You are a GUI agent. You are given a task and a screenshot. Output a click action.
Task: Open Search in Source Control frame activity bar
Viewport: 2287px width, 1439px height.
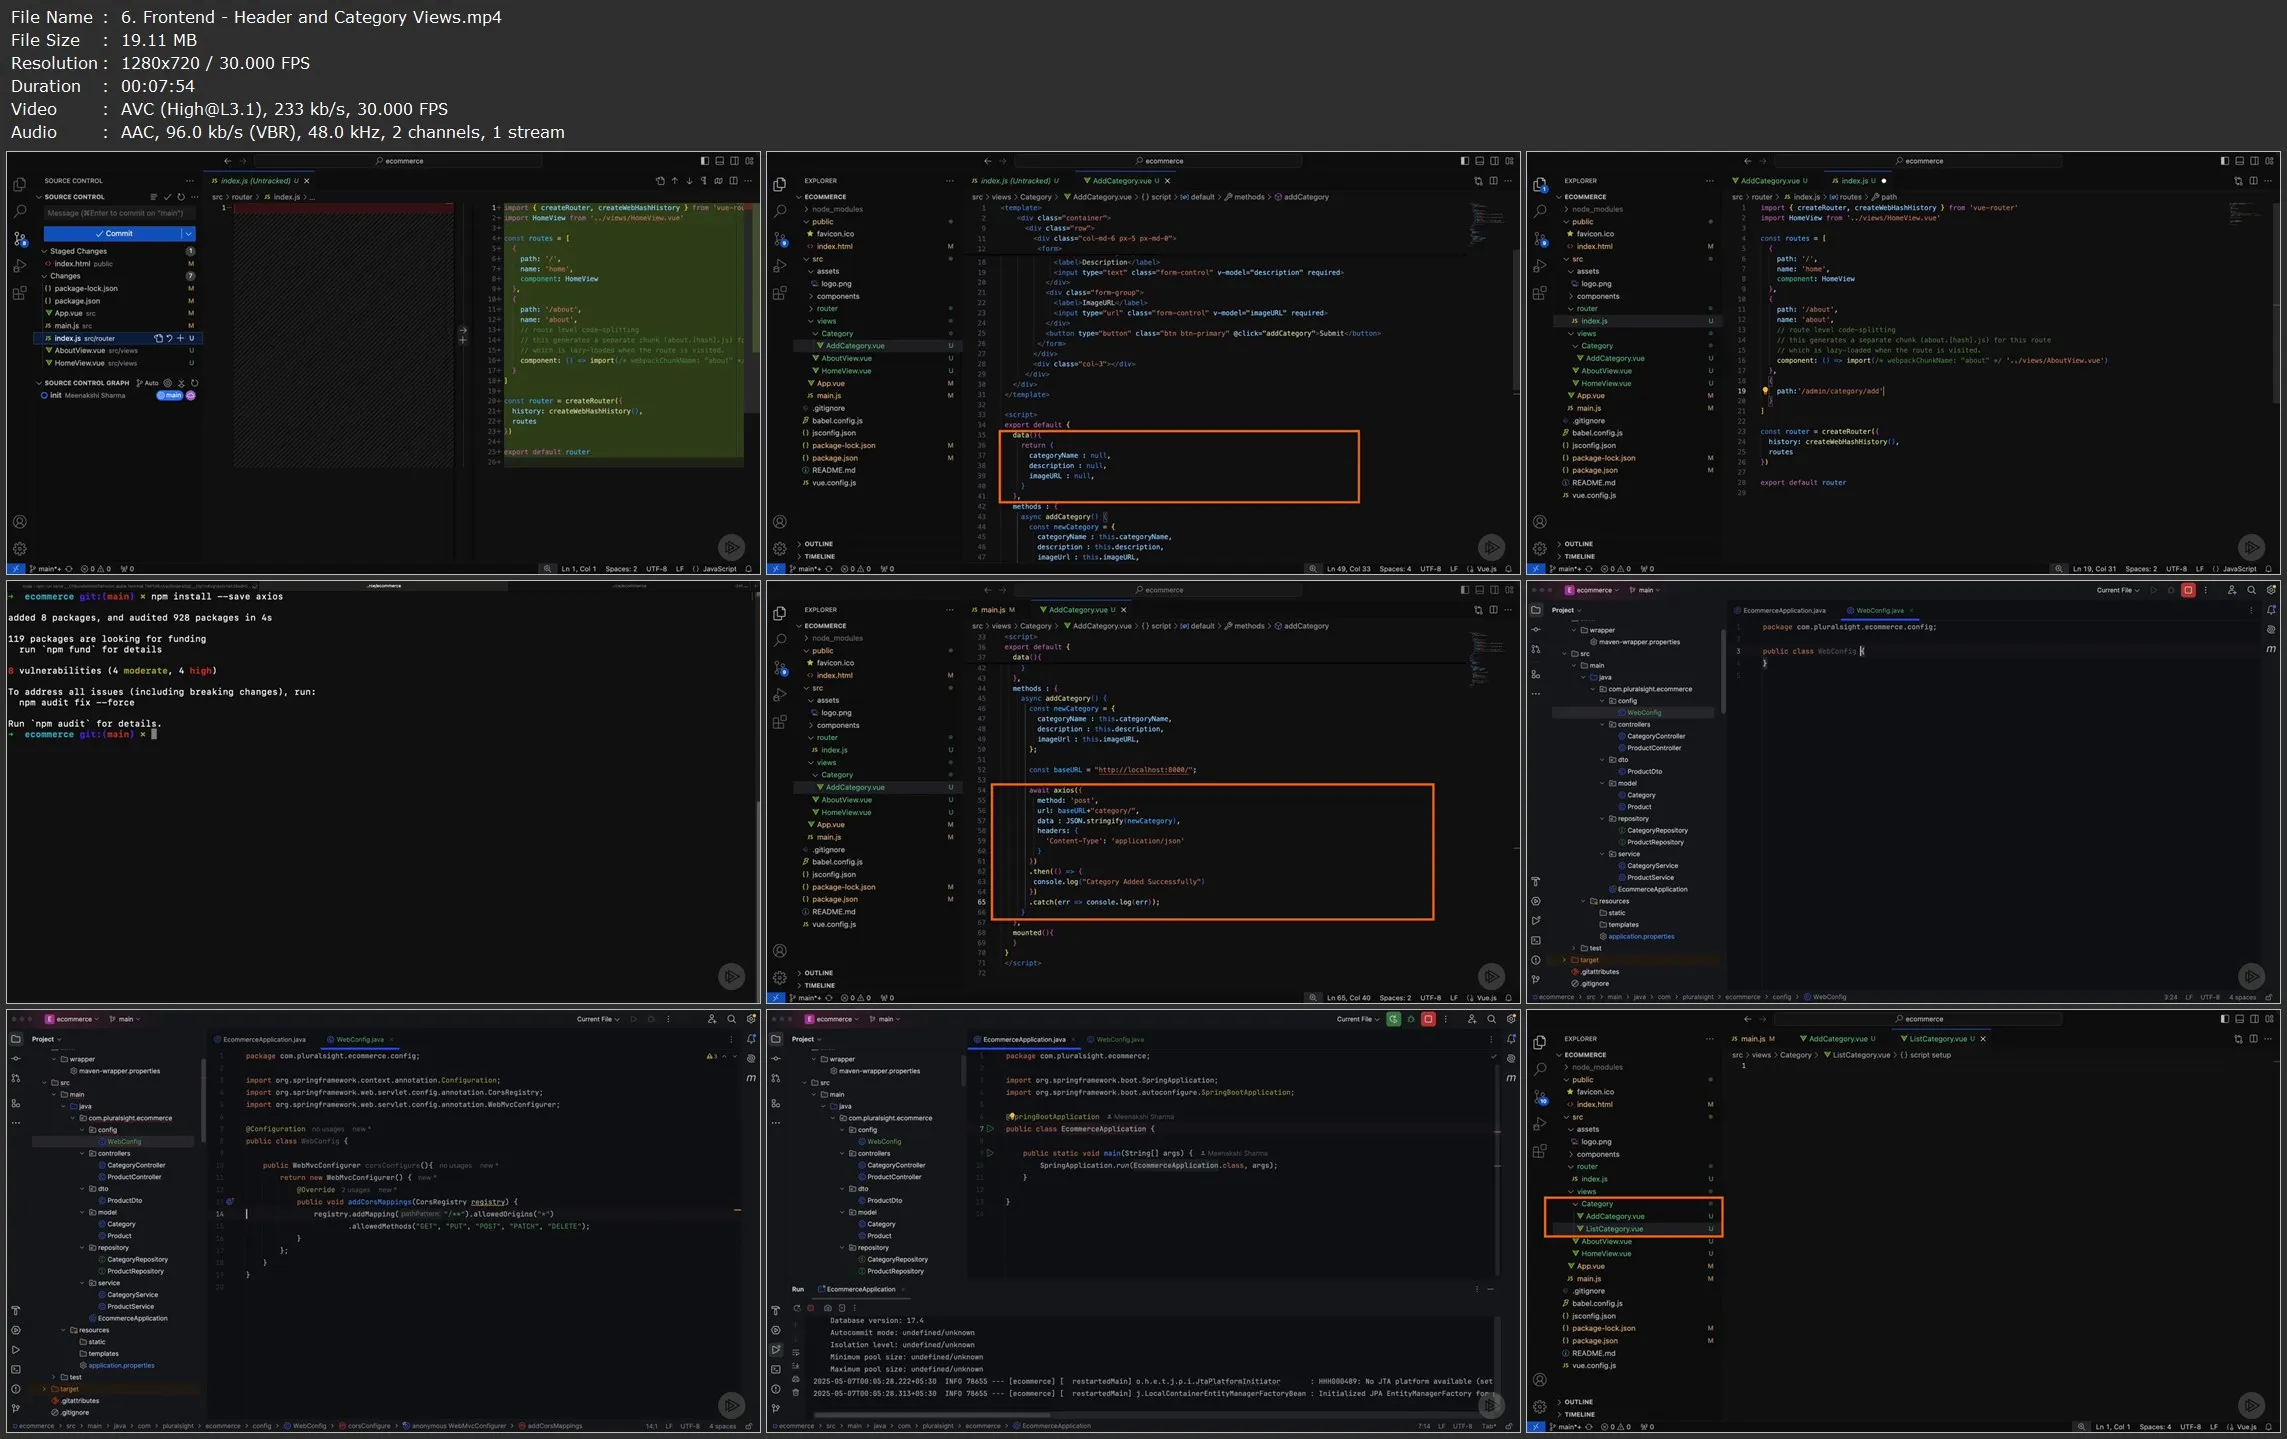click(20, 212)
